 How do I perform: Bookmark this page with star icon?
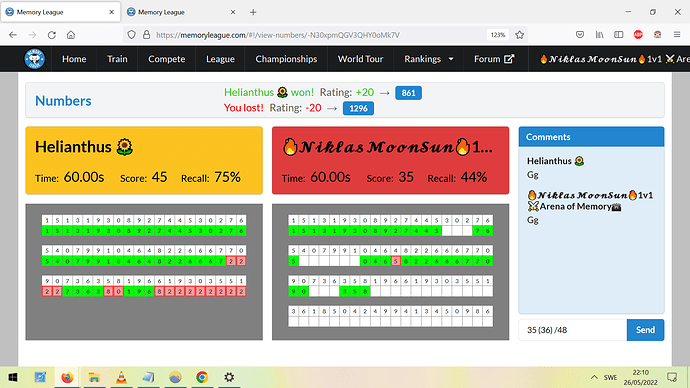pos(520,35)
